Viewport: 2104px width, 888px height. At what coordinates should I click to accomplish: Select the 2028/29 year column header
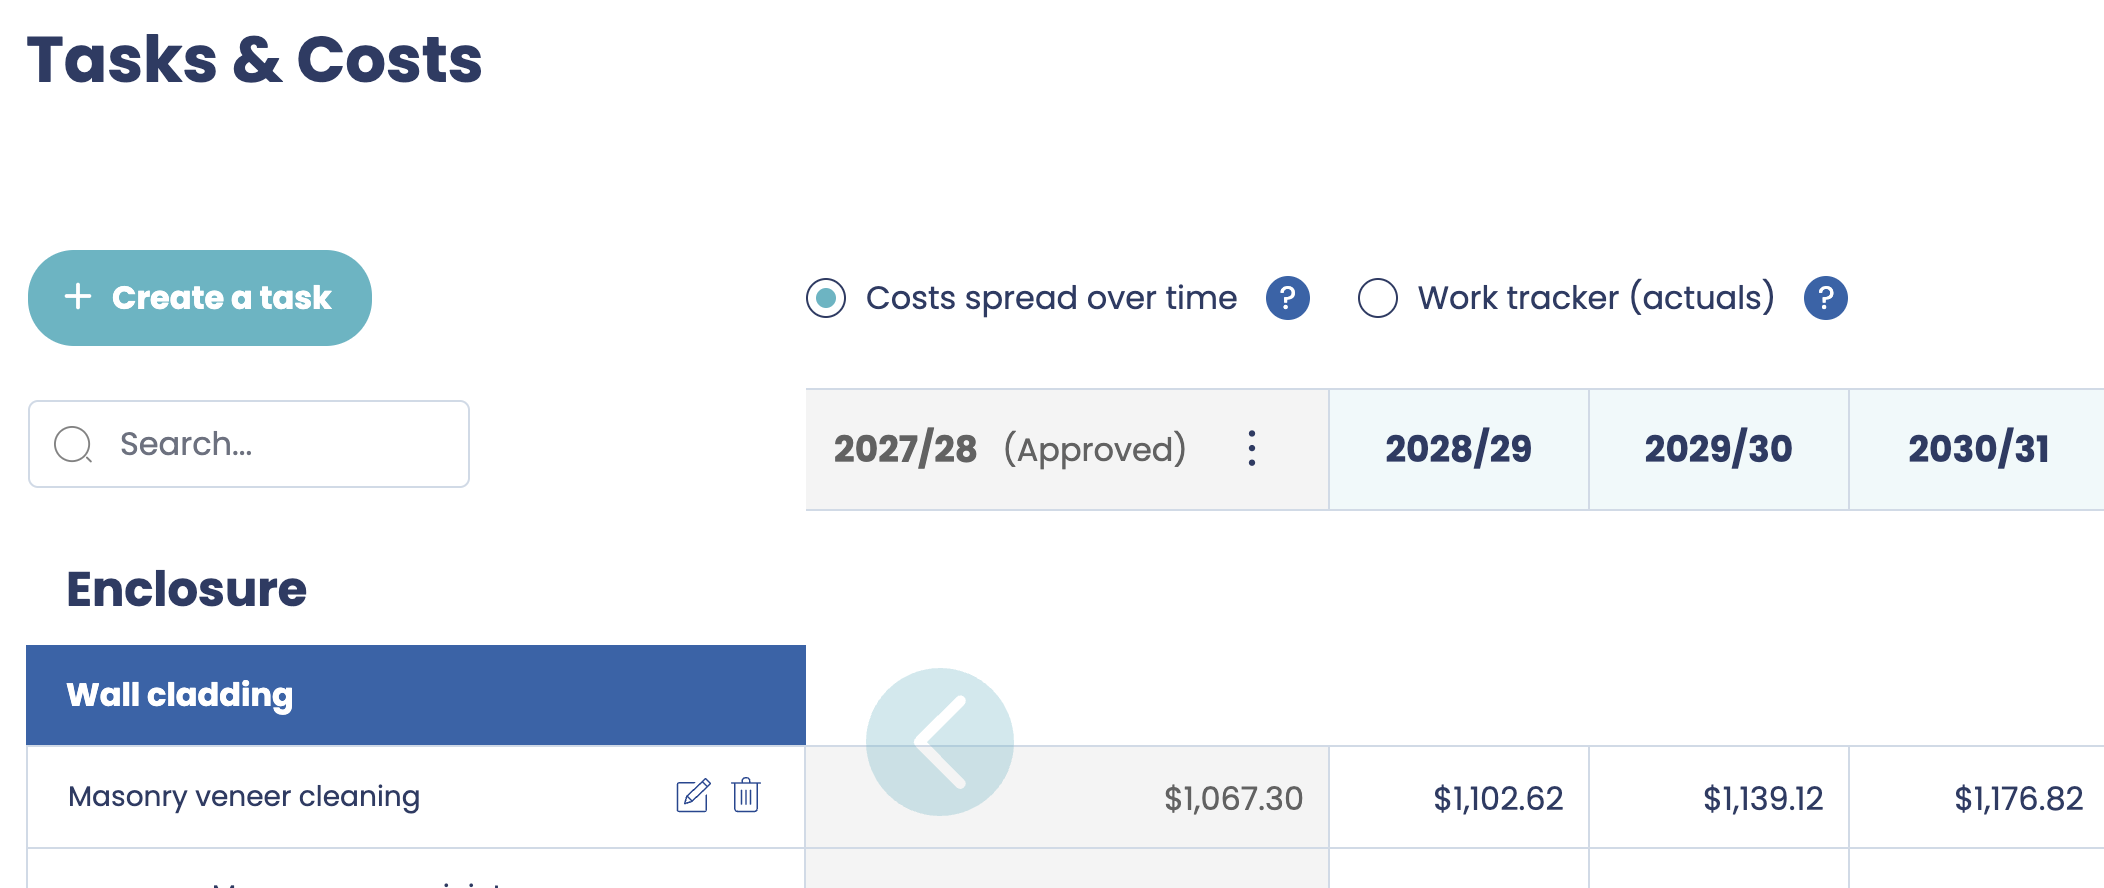point(1458,449)
